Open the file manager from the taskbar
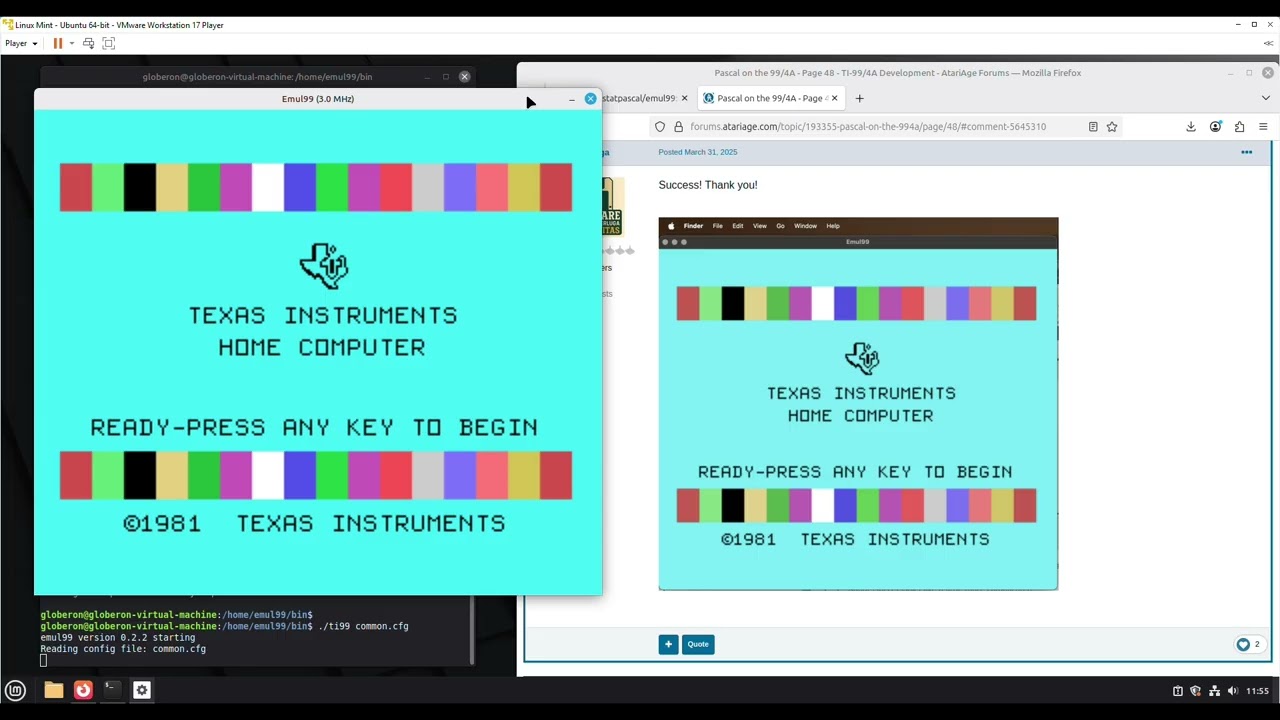 click(x=54, y=690)
